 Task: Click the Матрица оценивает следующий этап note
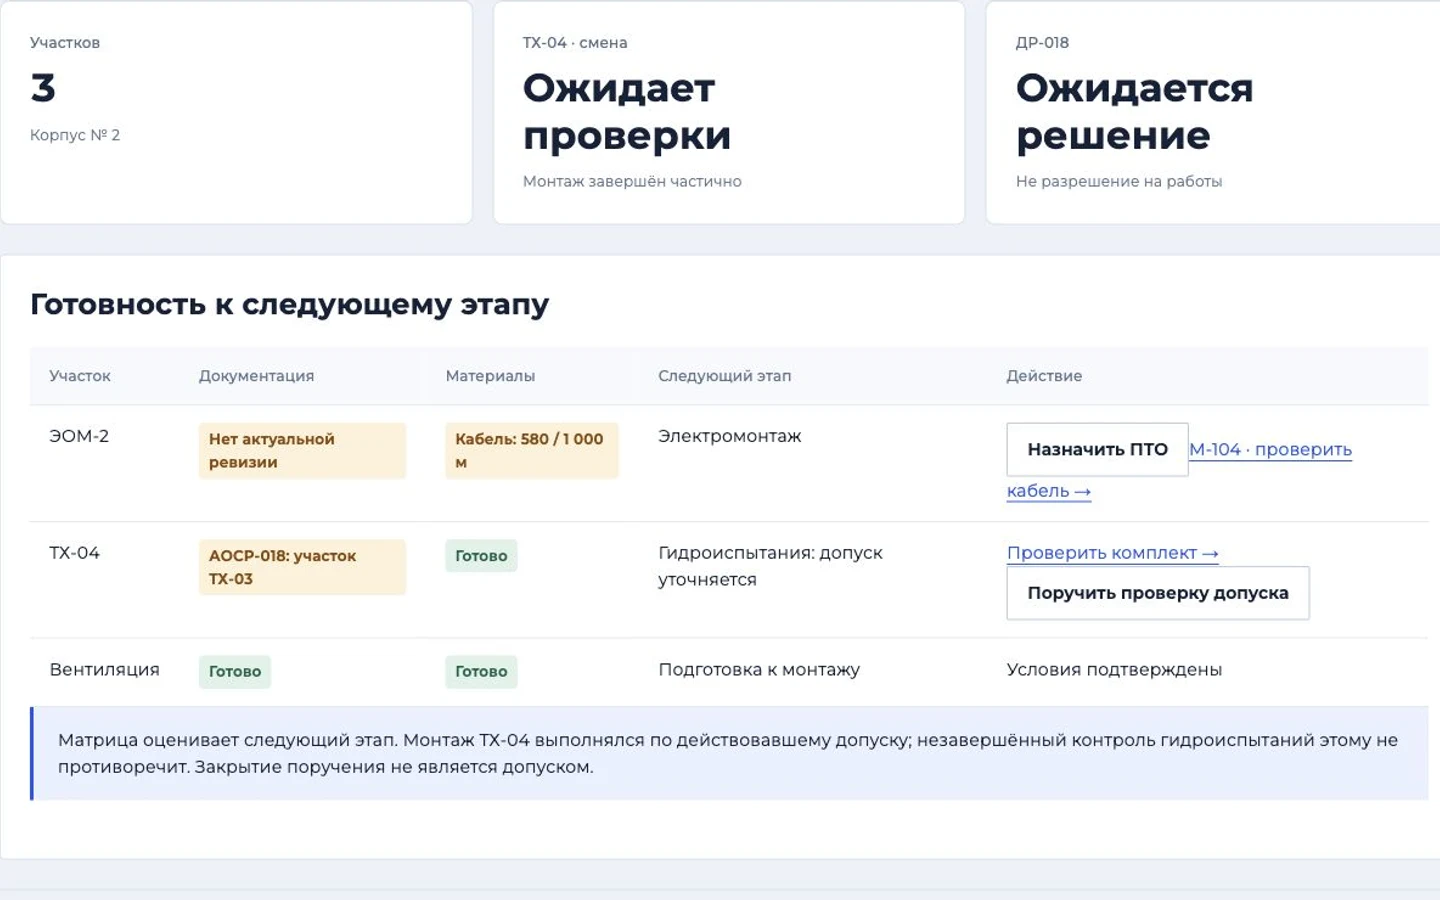click(729, 754)
